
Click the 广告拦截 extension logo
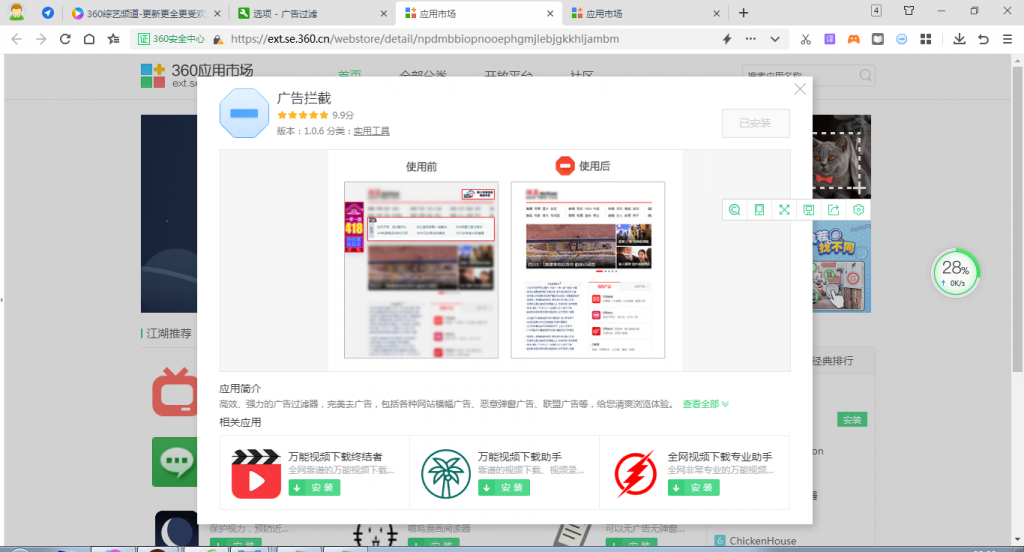point(244,113)
